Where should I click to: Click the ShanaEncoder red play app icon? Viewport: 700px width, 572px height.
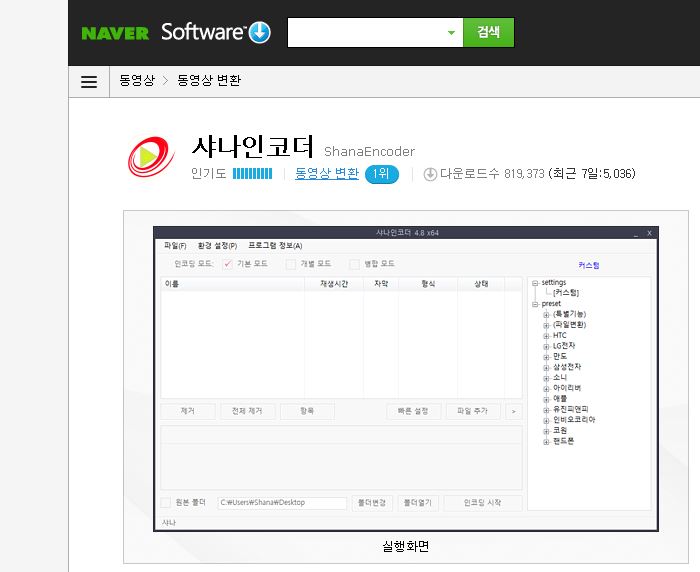click(x=151, y=157)
